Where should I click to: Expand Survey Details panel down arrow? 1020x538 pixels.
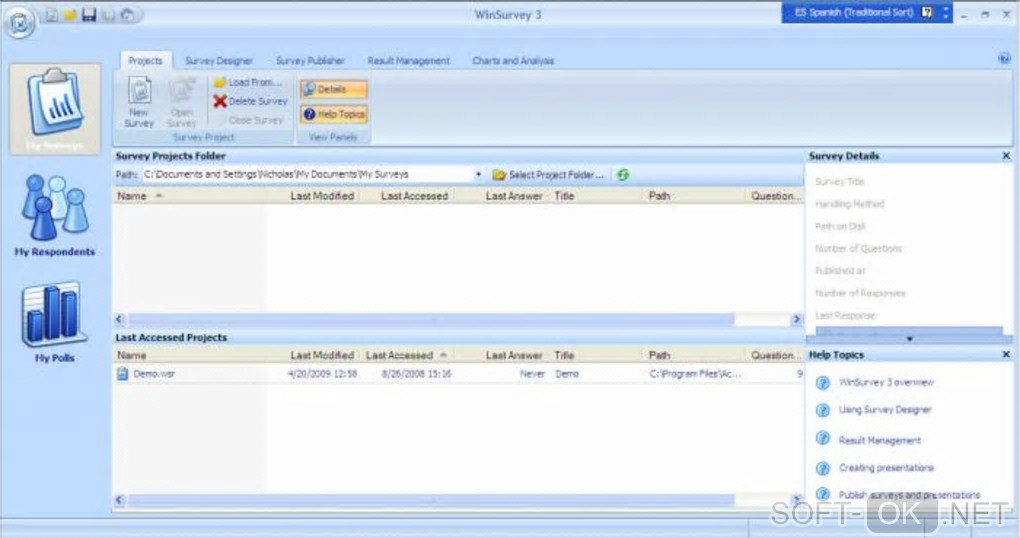click(x=909, y=339)
